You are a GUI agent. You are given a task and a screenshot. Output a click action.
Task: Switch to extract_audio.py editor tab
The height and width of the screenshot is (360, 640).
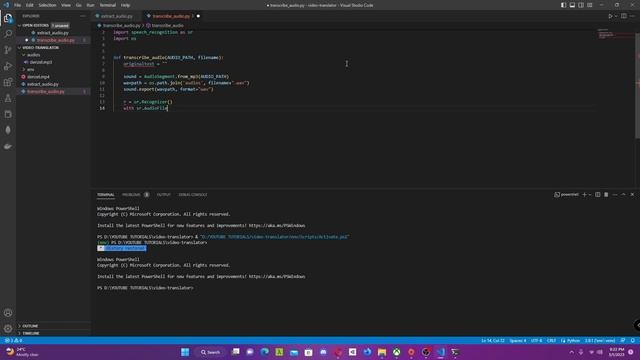click(117, 16)
